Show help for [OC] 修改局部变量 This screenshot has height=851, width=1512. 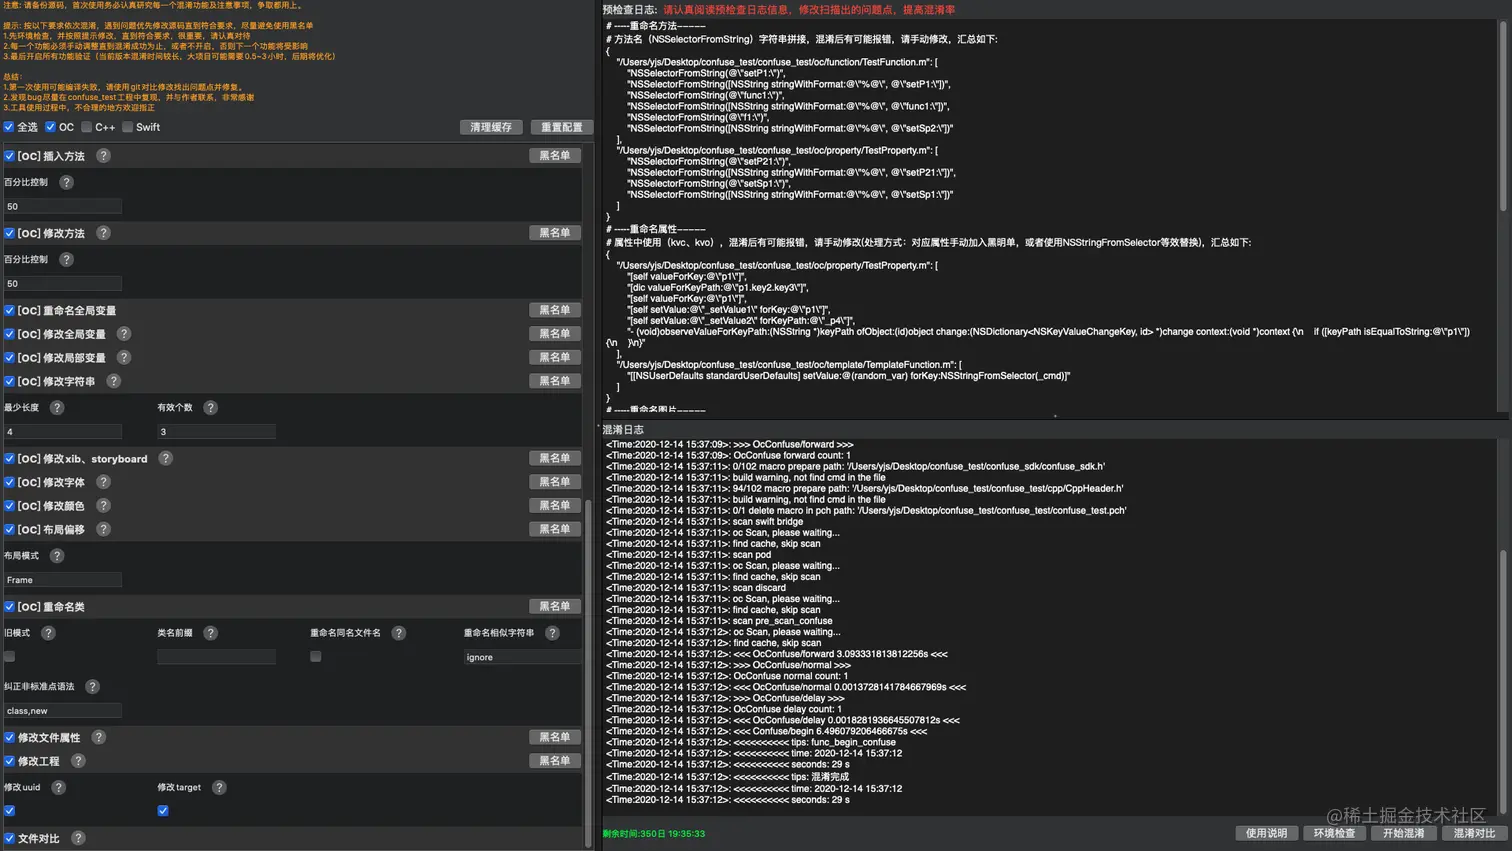pos(124,357)
